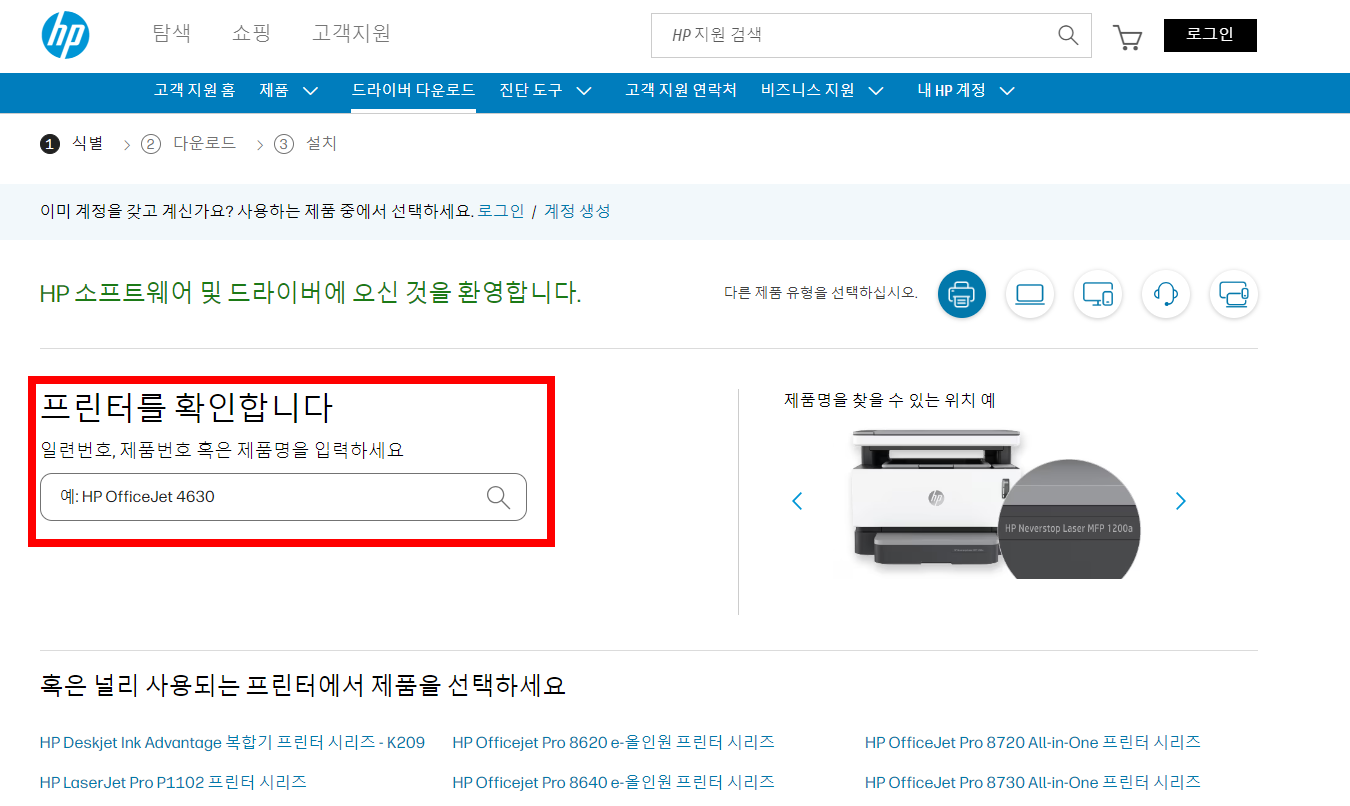This screenshot has width=1350, height=806.
Task: Click step 3 설치
Action: point(306,144)
